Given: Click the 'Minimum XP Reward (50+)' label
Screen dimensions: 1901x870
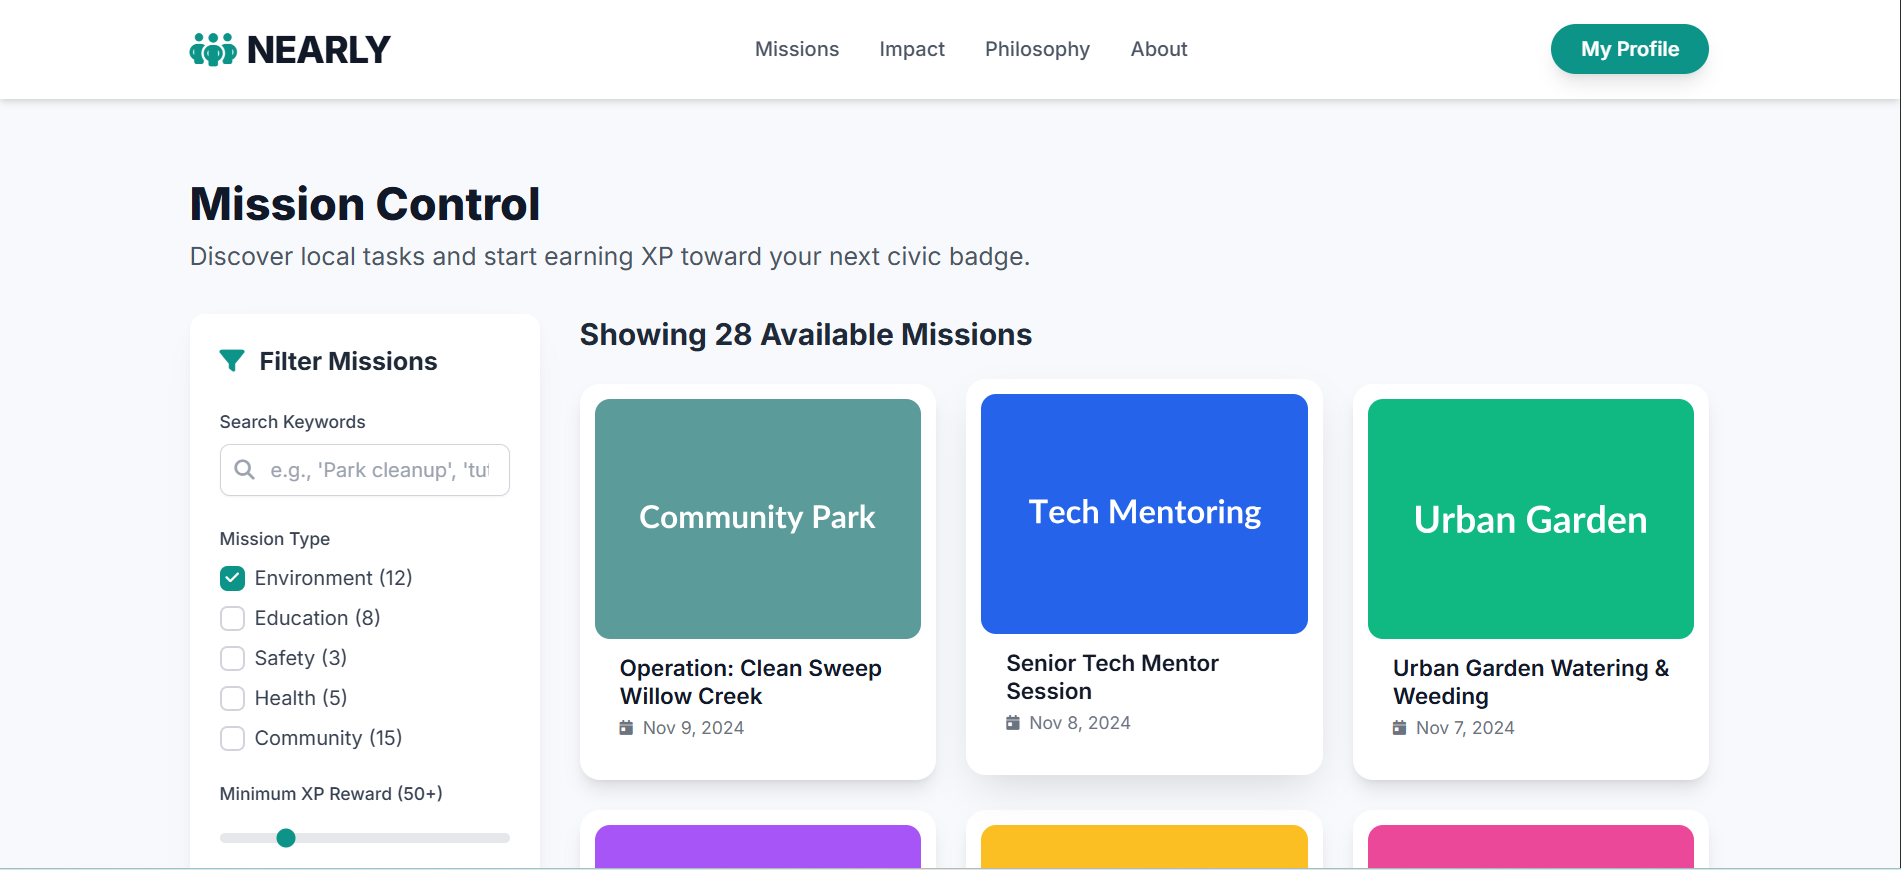Looking at the screenshot, I should [x=331, y=794].
